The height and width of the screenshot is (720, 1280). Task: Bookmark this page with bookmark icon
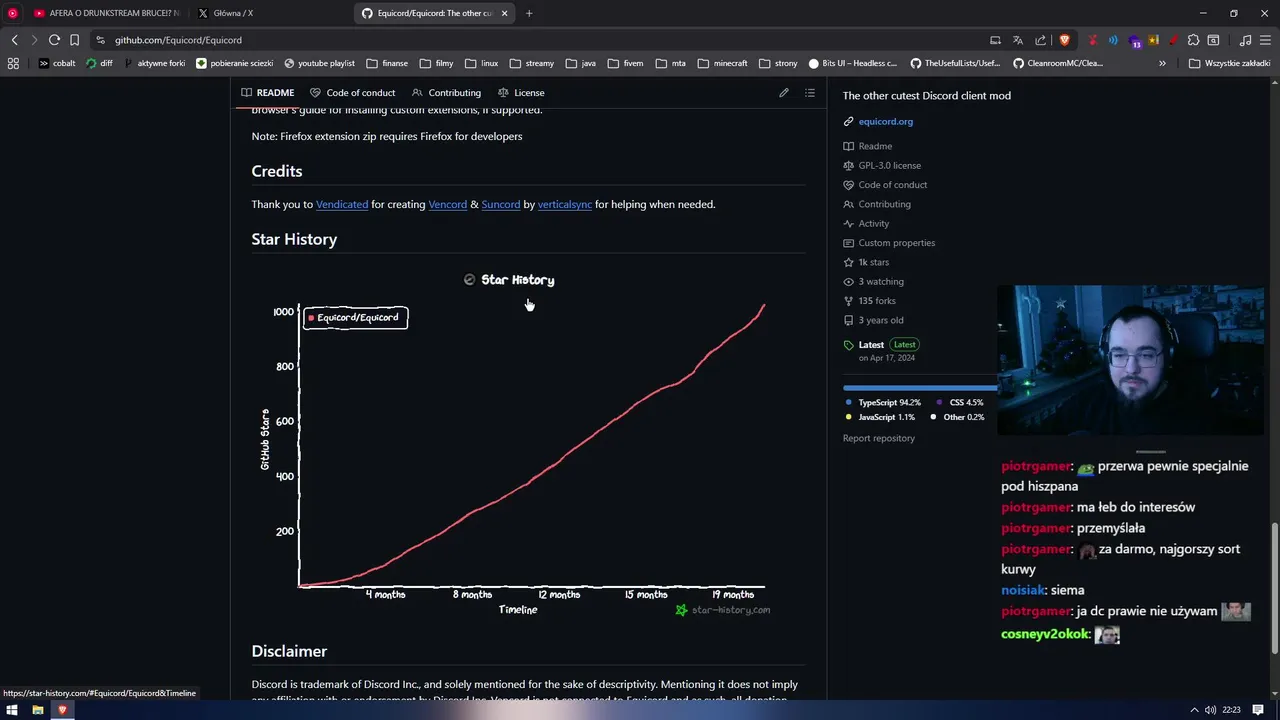pyautogui.click(x=74, y=40)
